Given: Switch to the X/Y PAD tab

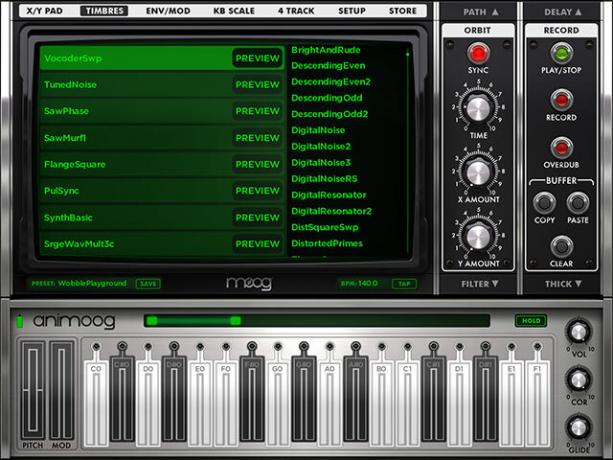Looking at the screenshot, I should [x=44, y=11].
